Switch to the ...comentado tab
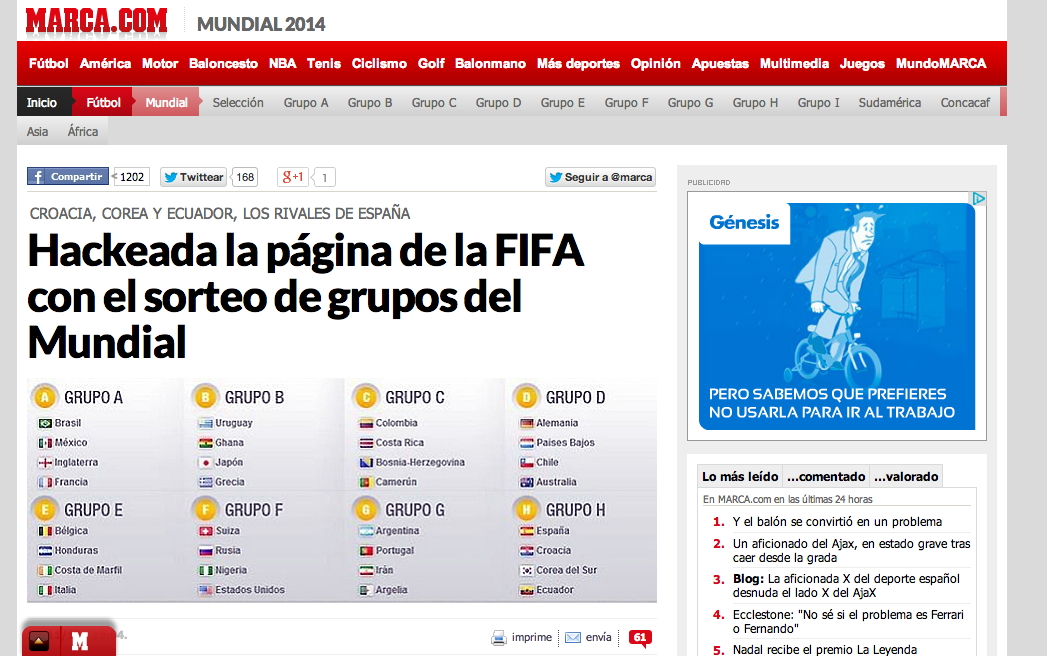This screenshot has height=656, width=1047. click(x=825, y=477)
